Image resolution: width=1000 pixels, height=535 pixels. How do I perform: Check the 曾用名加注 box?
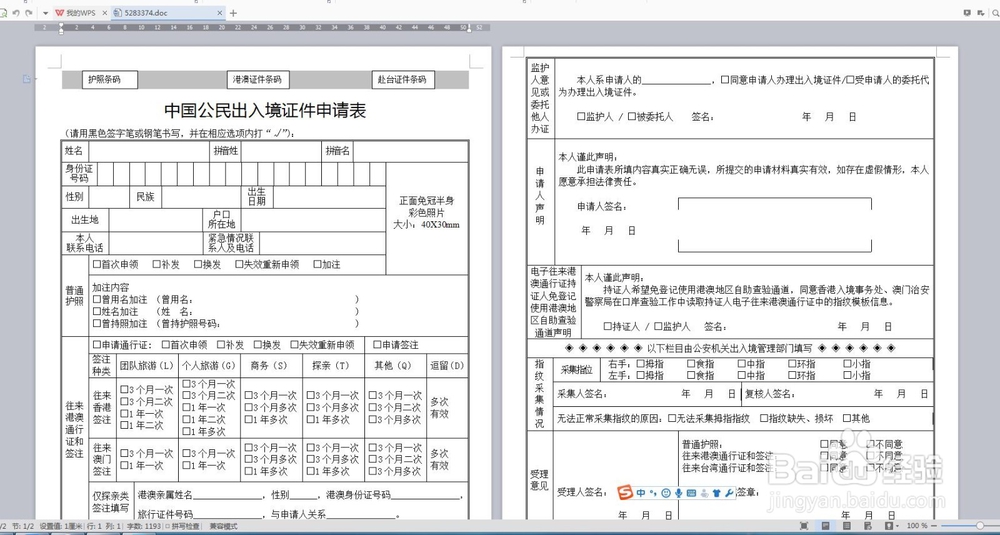coord(96,299)
